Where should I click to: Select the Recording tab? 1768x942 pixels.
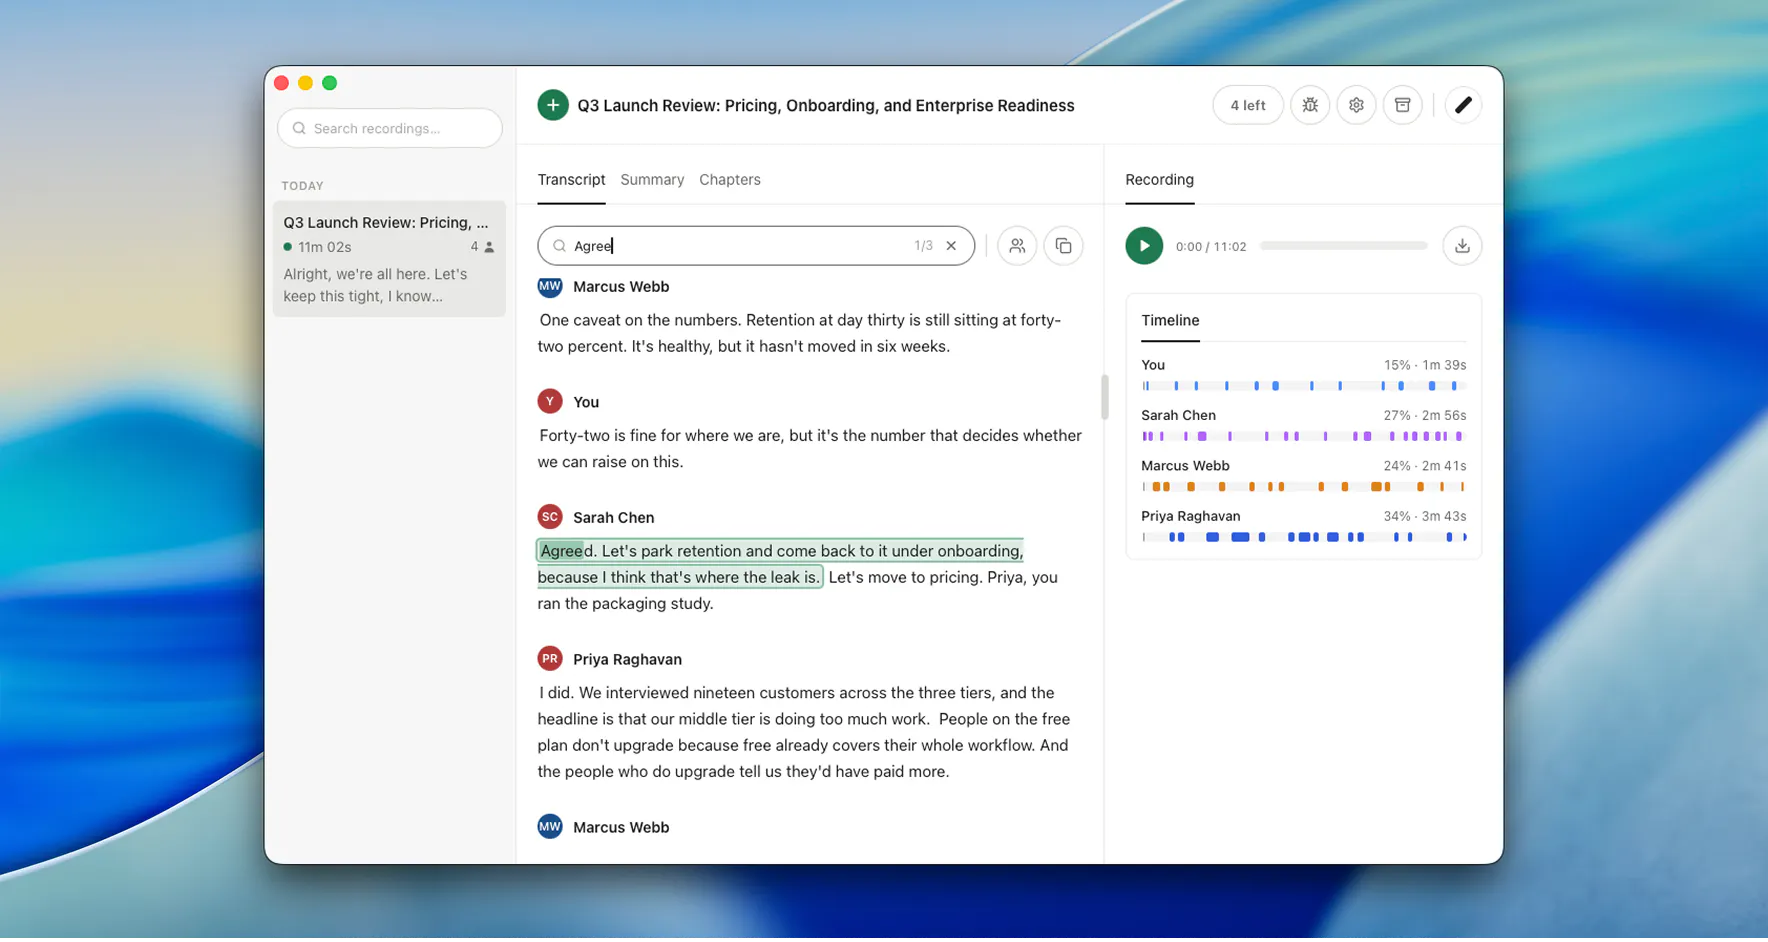coord(1159,180)
